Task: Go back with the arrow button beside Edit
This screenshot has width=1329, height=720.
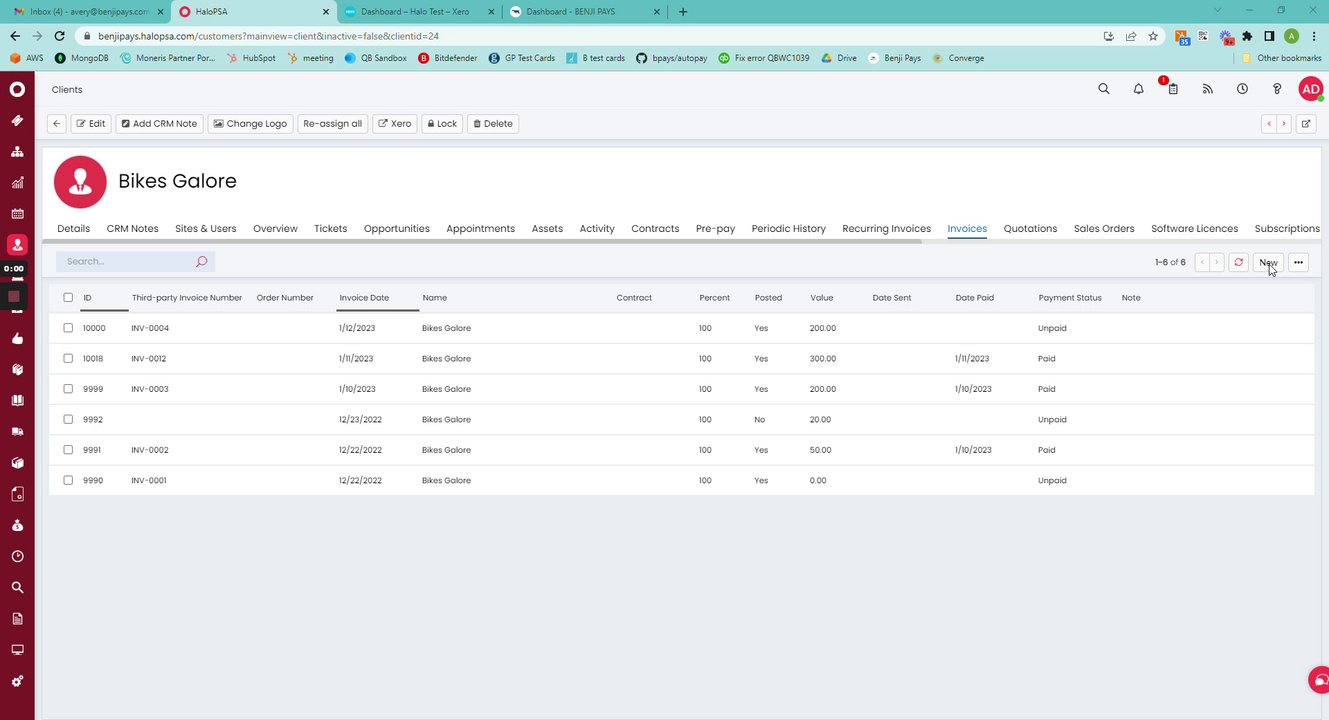Action: point(57,124)
